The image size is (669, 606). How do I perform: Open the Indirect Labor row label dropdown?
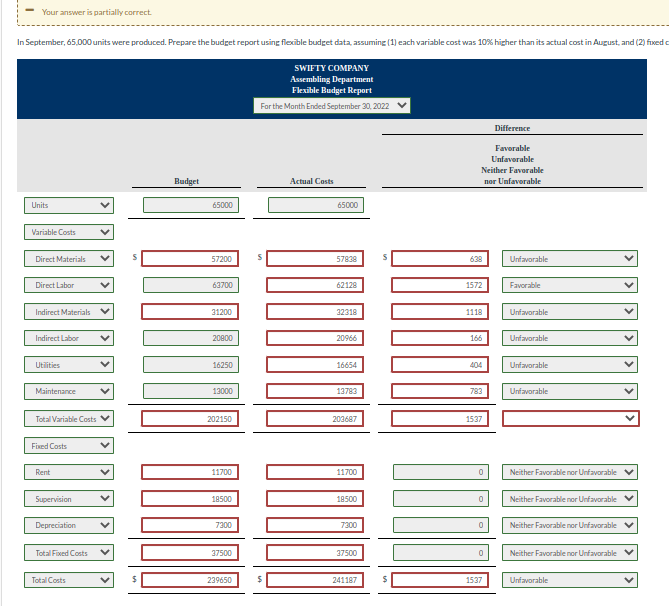coord(69,338)
